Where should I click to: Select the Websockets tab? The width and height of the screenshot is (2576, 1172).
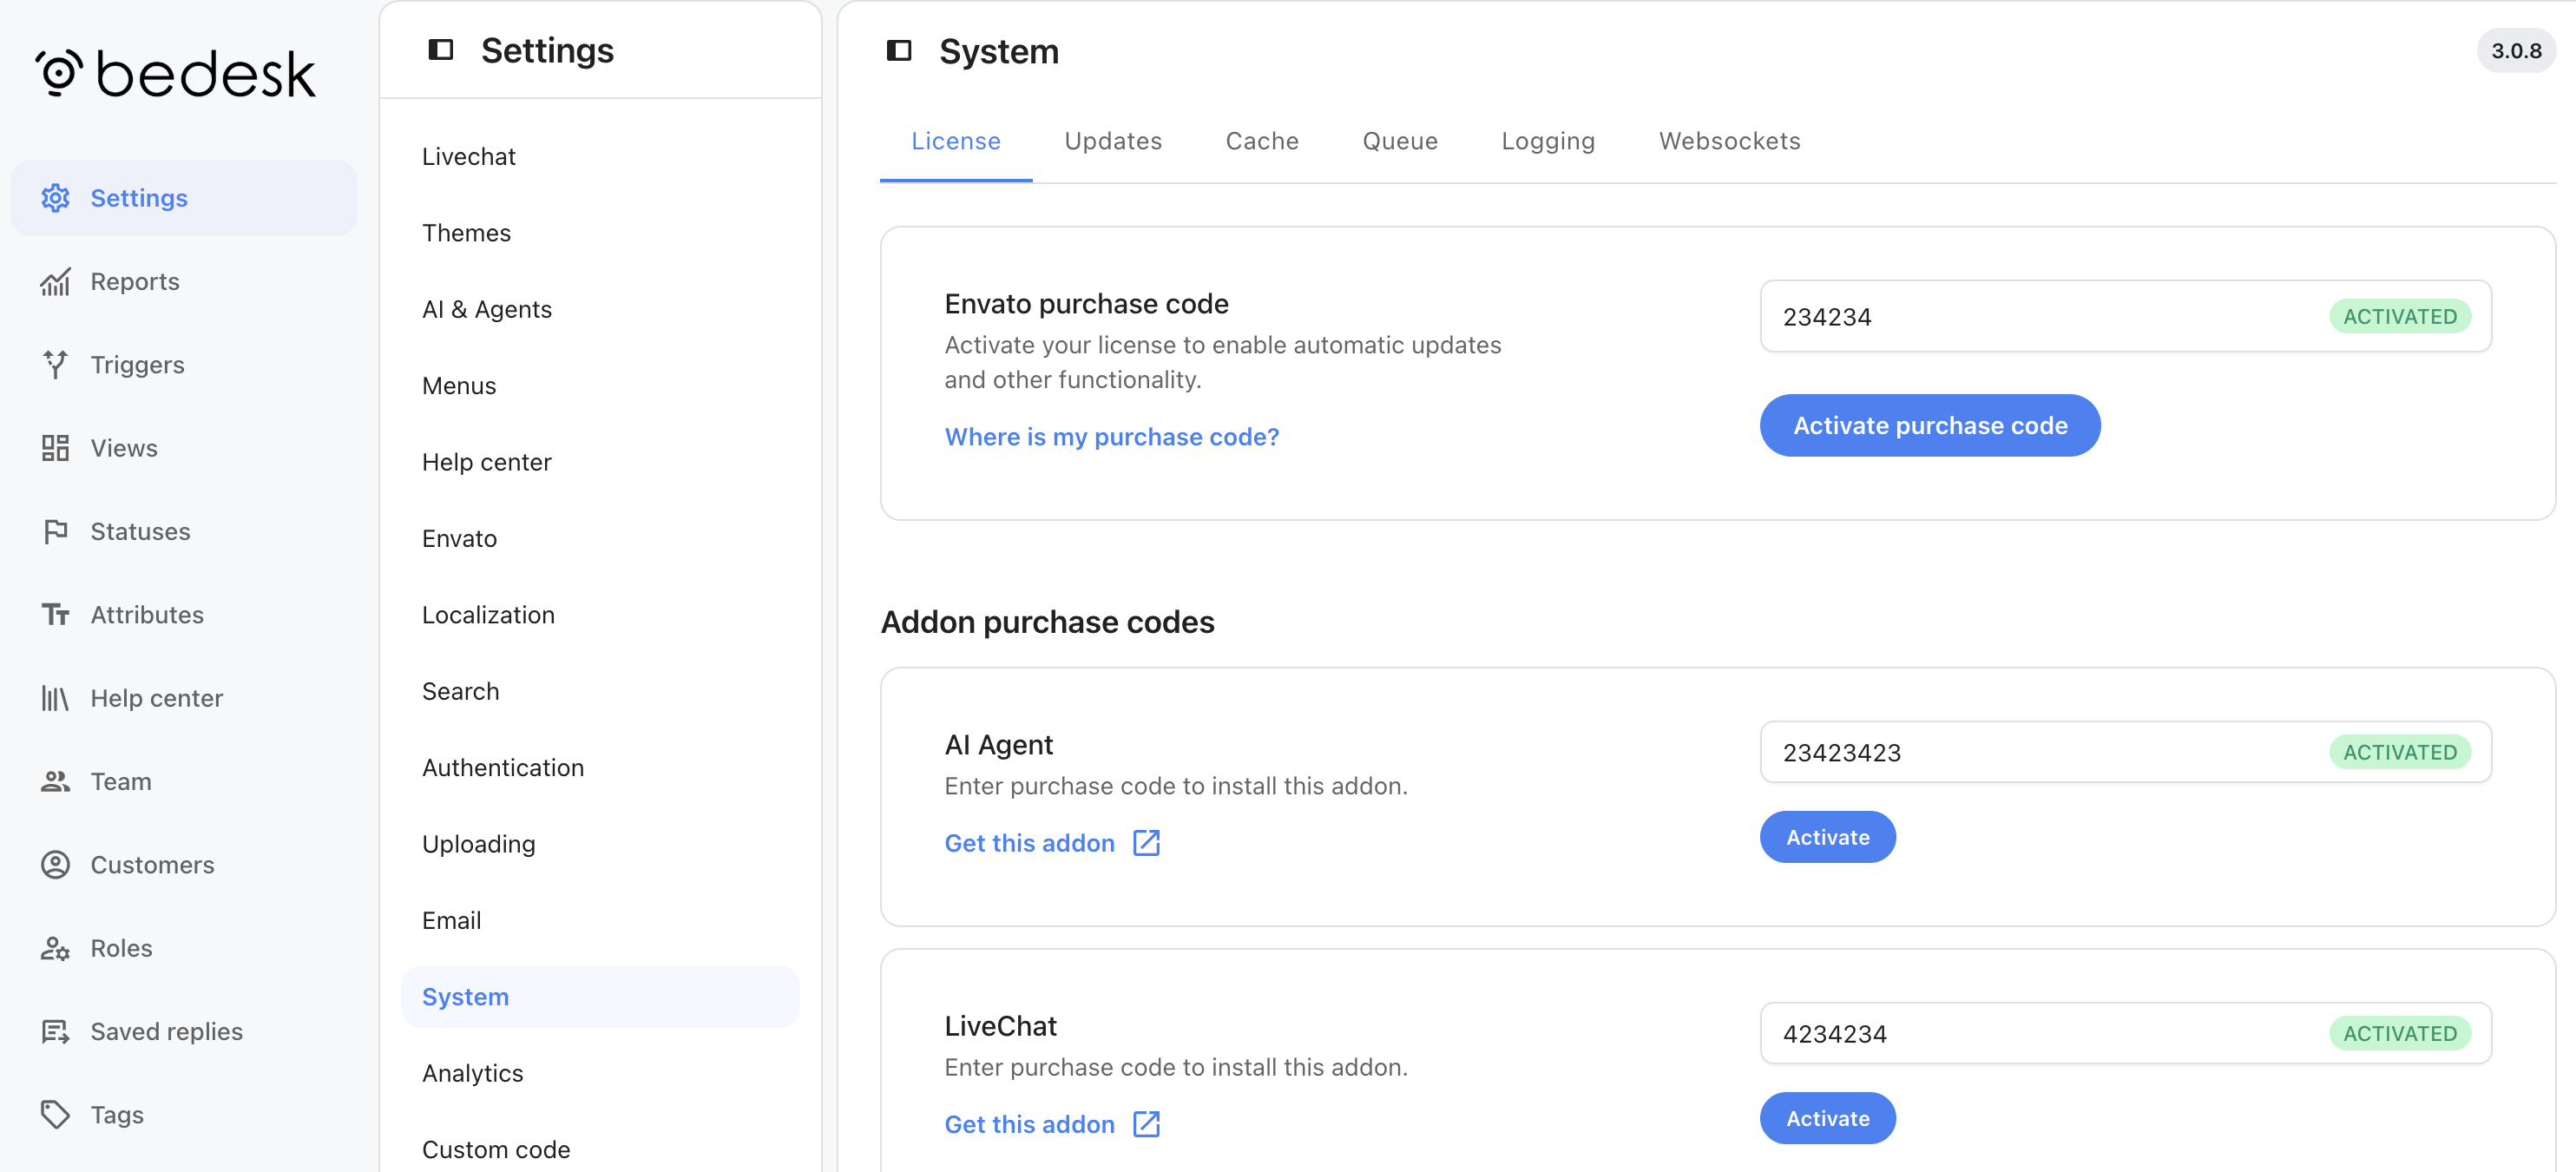[x=1729, y=141]
